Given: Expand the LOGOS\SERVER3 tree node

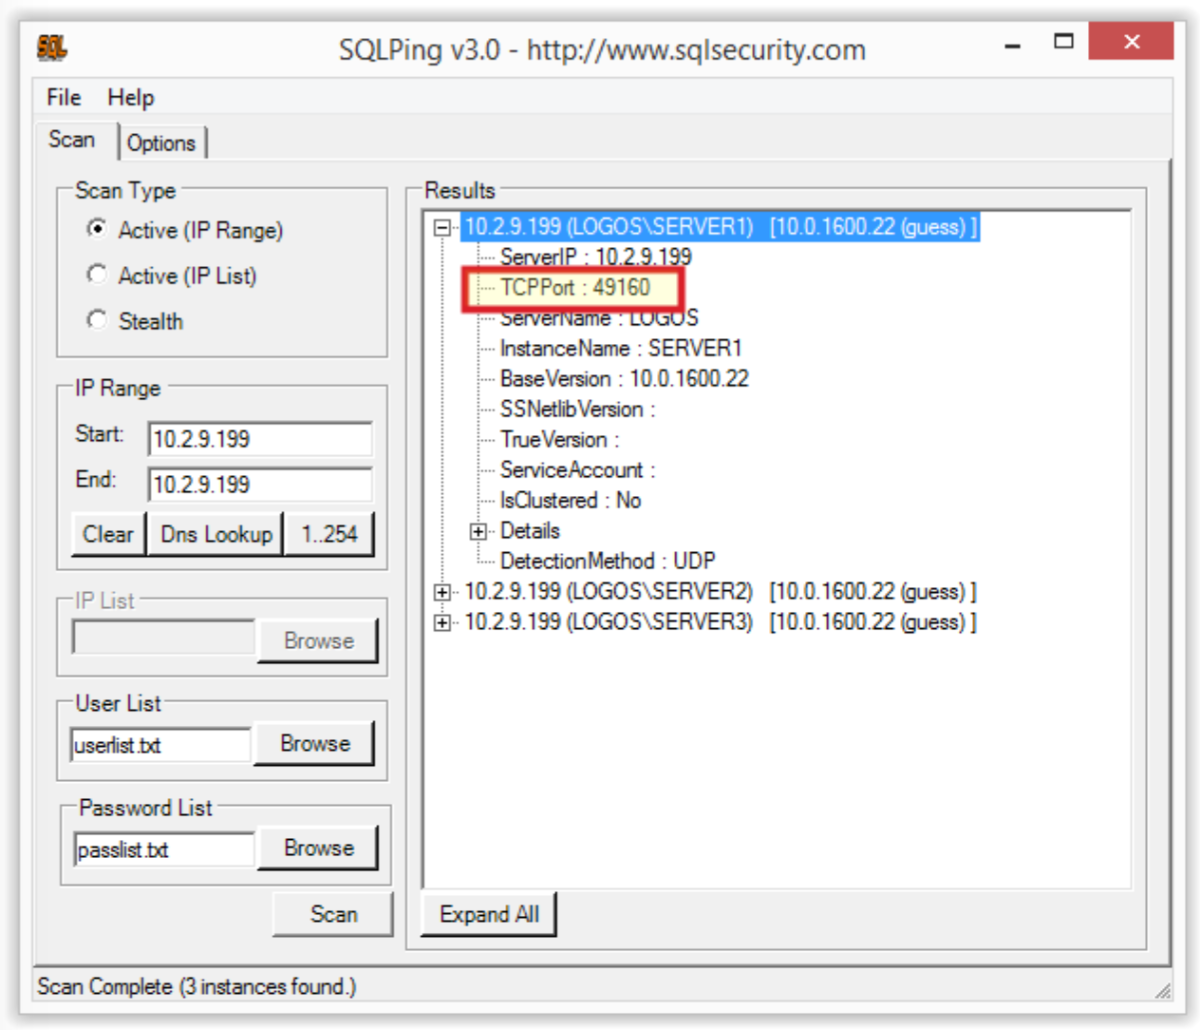Looking at the screenshot, I should pos(442,622).
